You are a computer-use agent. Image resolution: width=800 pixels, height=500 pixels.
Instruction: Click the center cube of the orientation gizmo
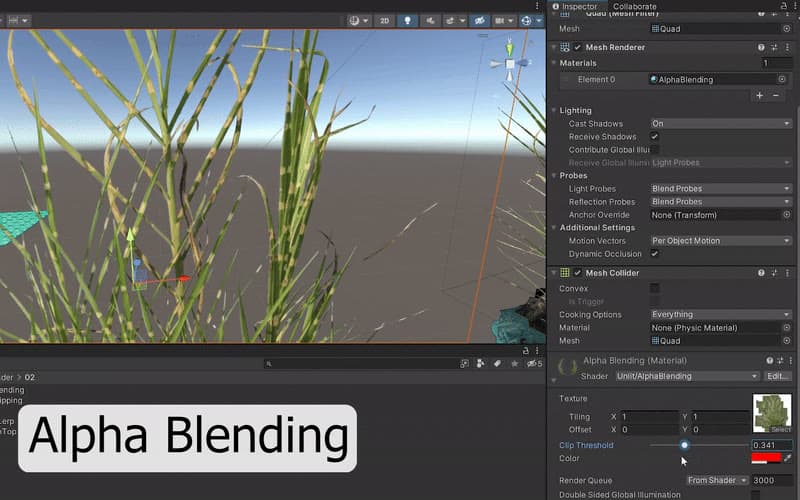(510, 64)
